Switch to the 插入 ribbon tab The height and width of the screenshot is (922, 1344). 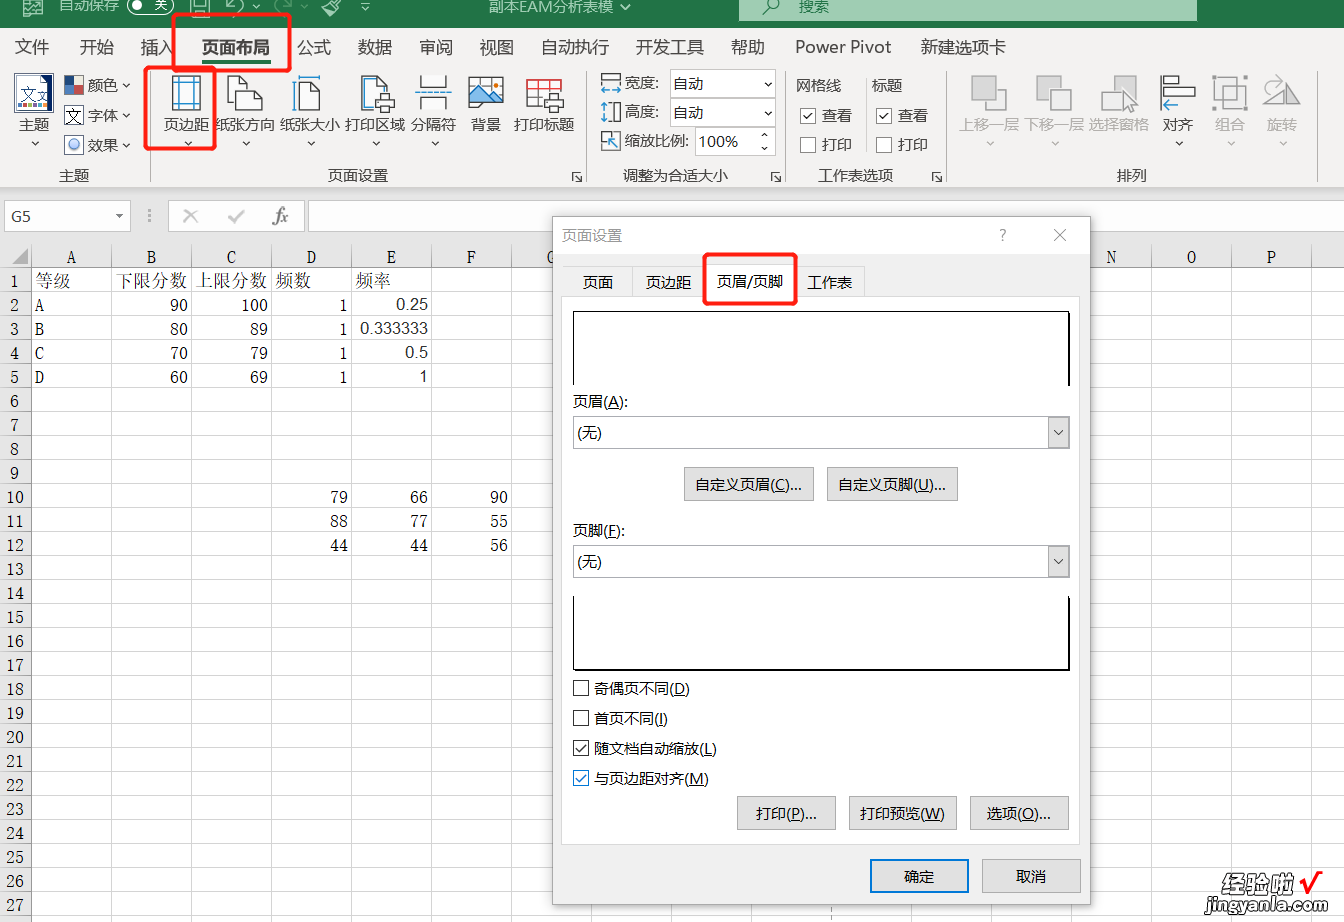click(x=157, y=47)
